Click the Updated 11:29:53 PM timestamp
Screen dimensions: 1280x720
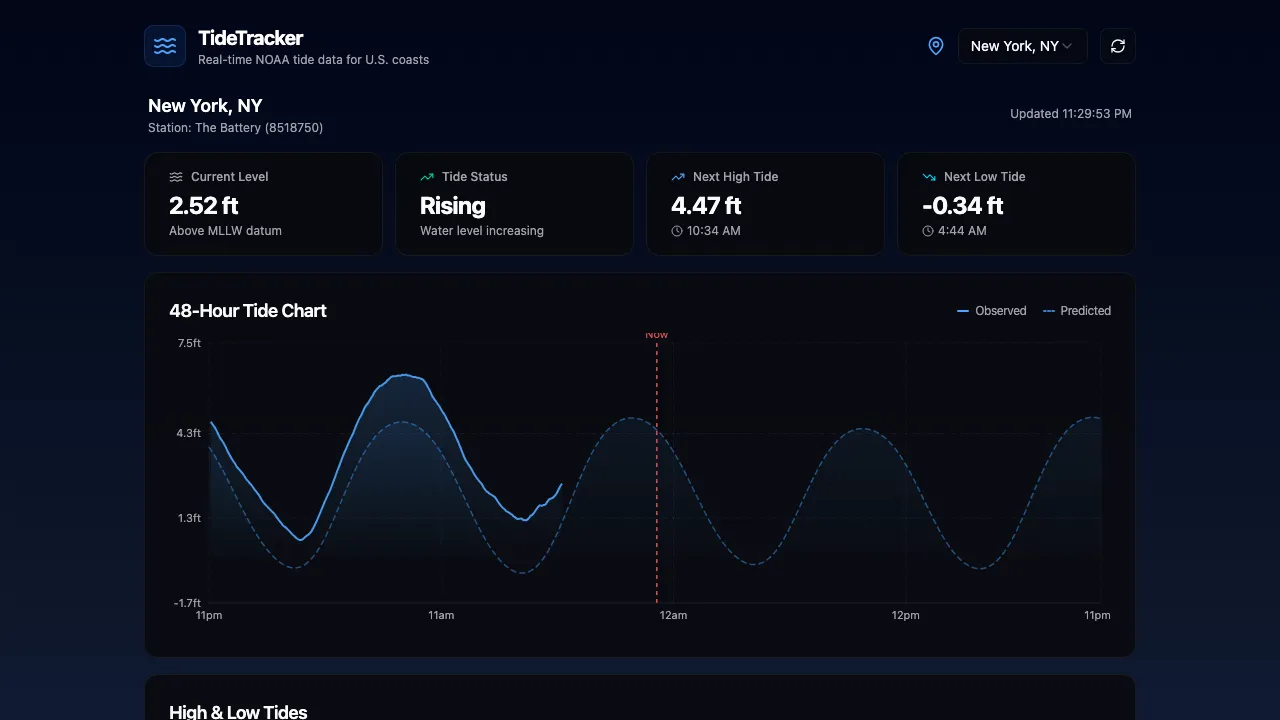point(1071,113)
